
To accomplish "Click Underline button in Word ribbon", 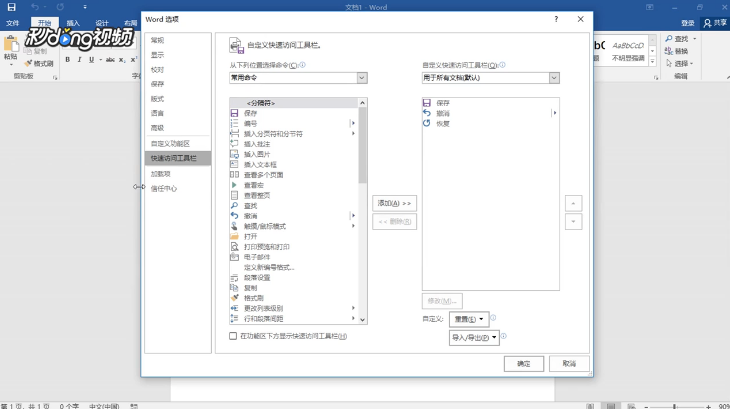I will [x=91, y=60].
